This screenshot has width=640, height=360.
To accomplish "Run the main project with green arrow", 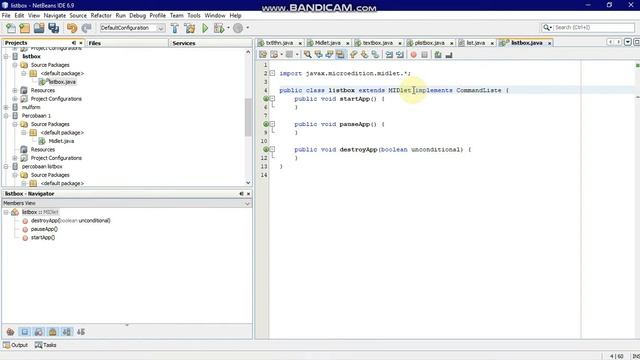I will pyautogui.click(x=205, y=28).
